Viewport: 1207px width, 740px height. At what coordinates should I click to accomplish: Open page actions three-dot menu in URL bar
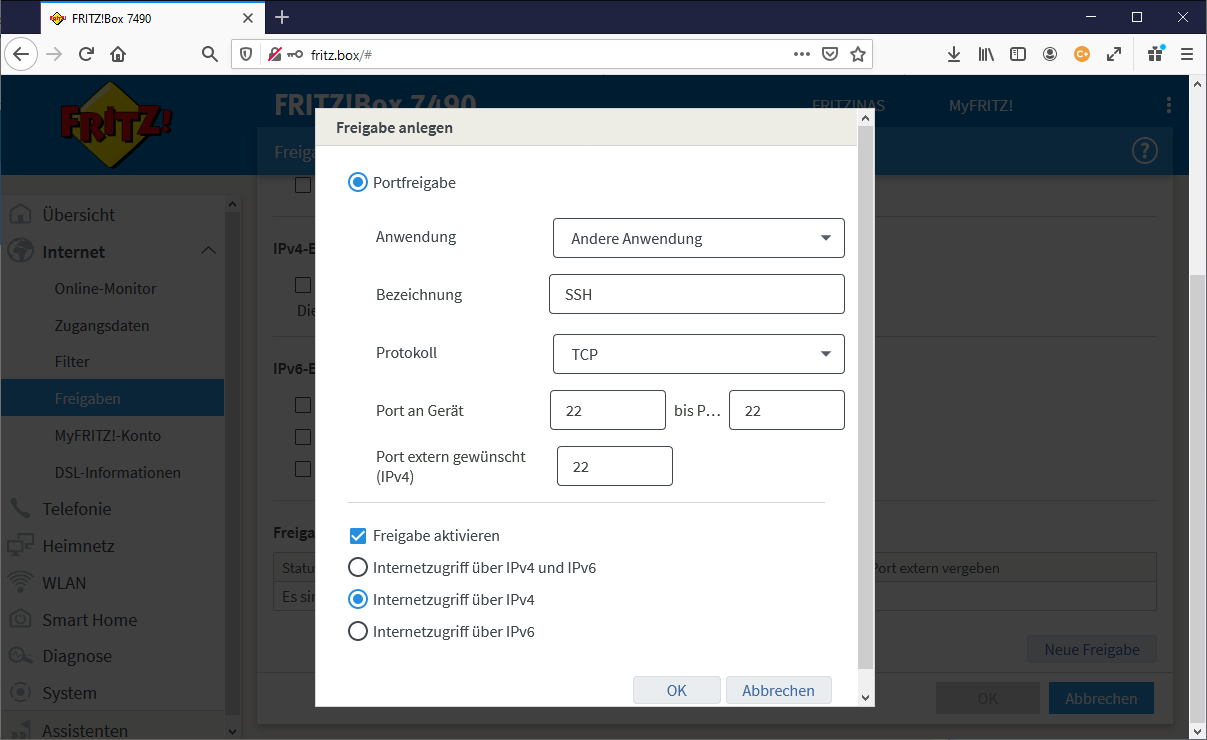pos(802,54)
